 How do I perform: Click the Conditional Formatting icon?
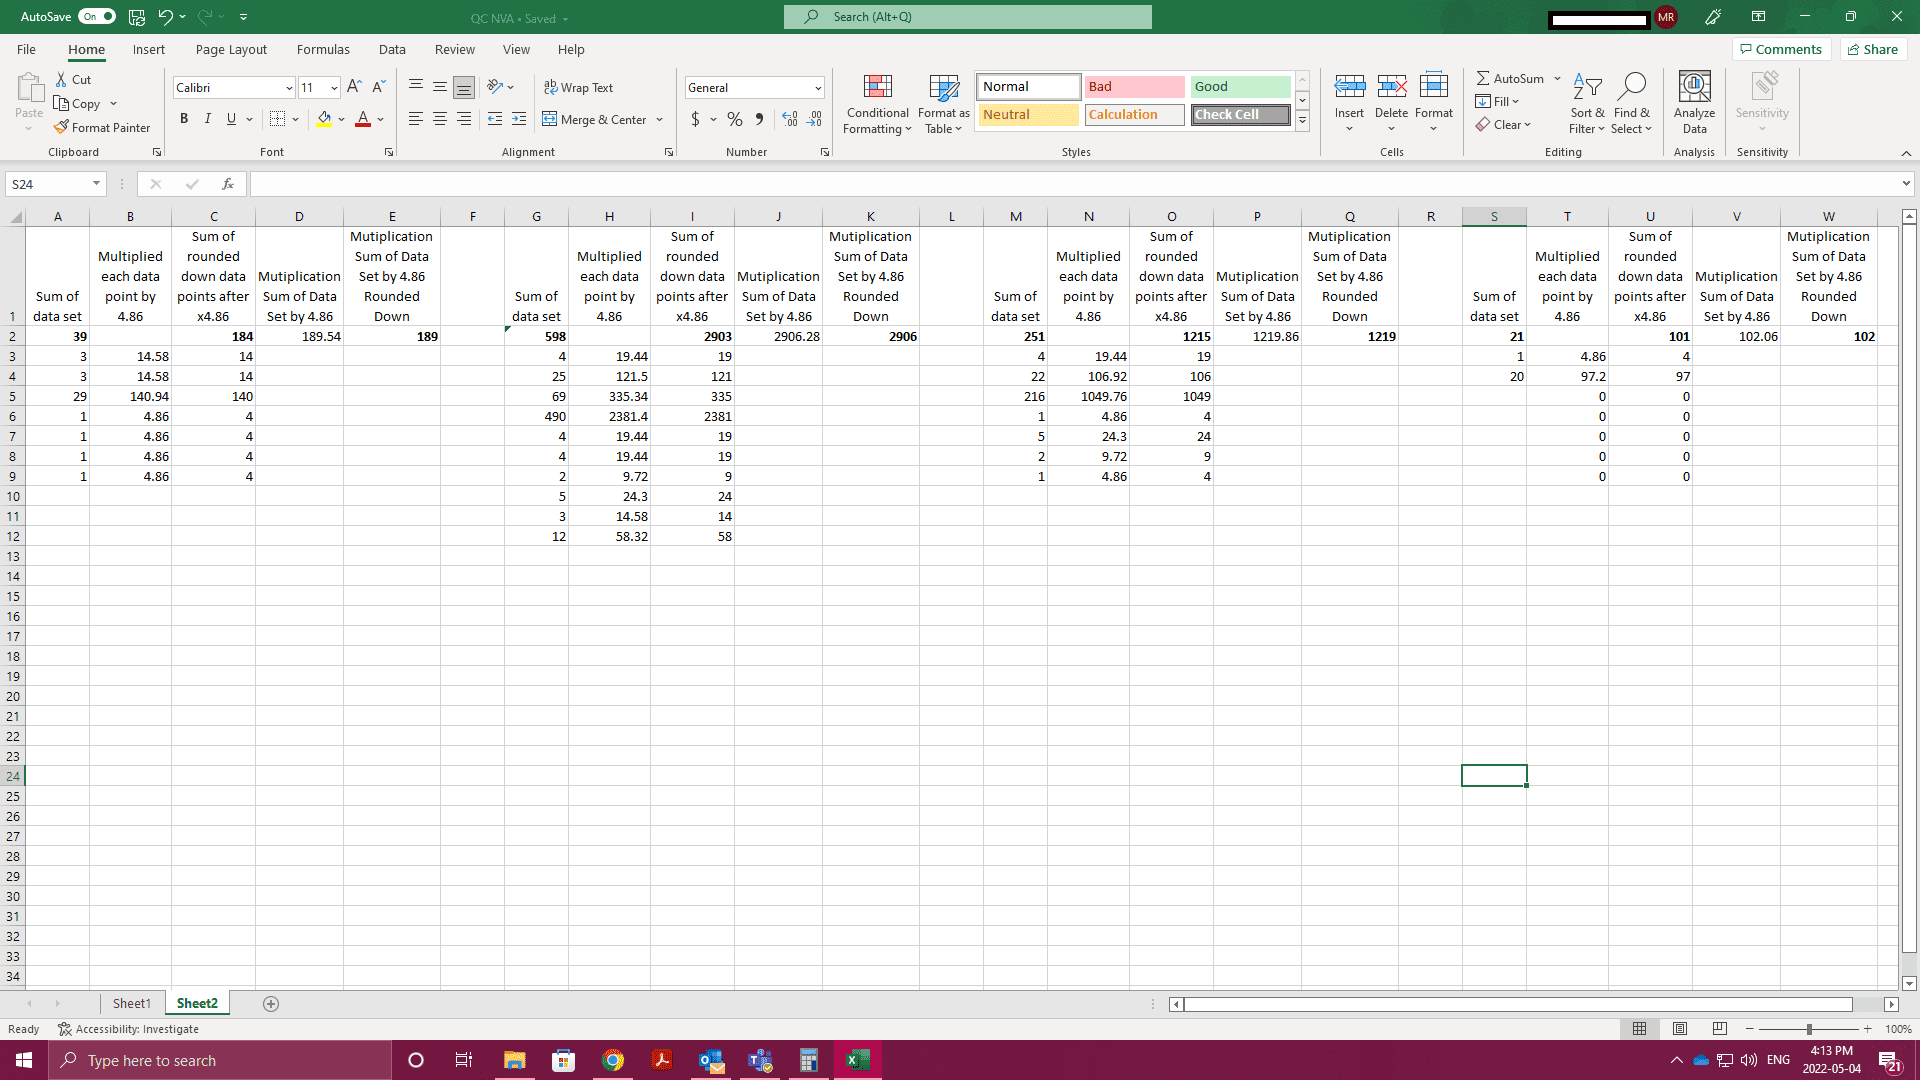(877, 88)
